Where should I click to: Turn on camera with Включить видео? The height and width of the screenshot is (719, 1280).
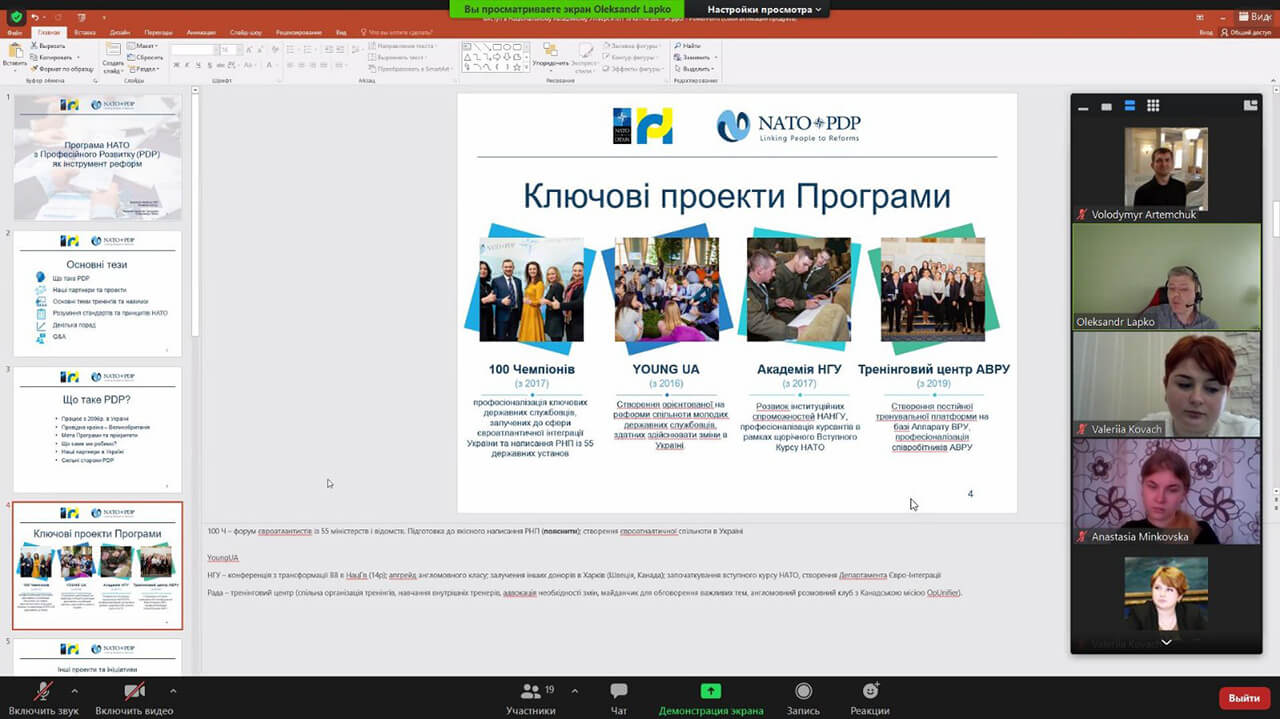[x=134, y=697]
